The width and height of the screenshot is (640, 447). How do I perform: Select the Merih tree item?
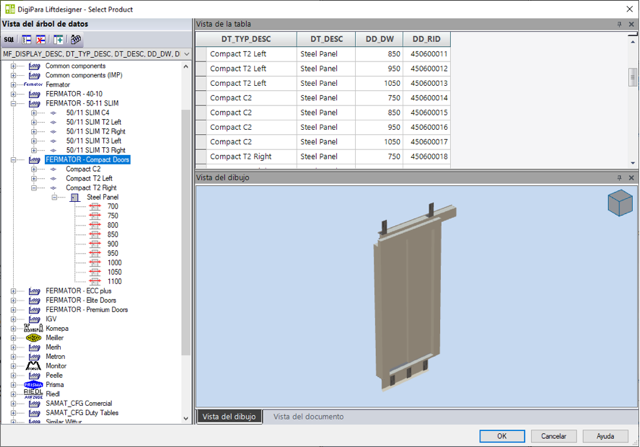(53, 347)
